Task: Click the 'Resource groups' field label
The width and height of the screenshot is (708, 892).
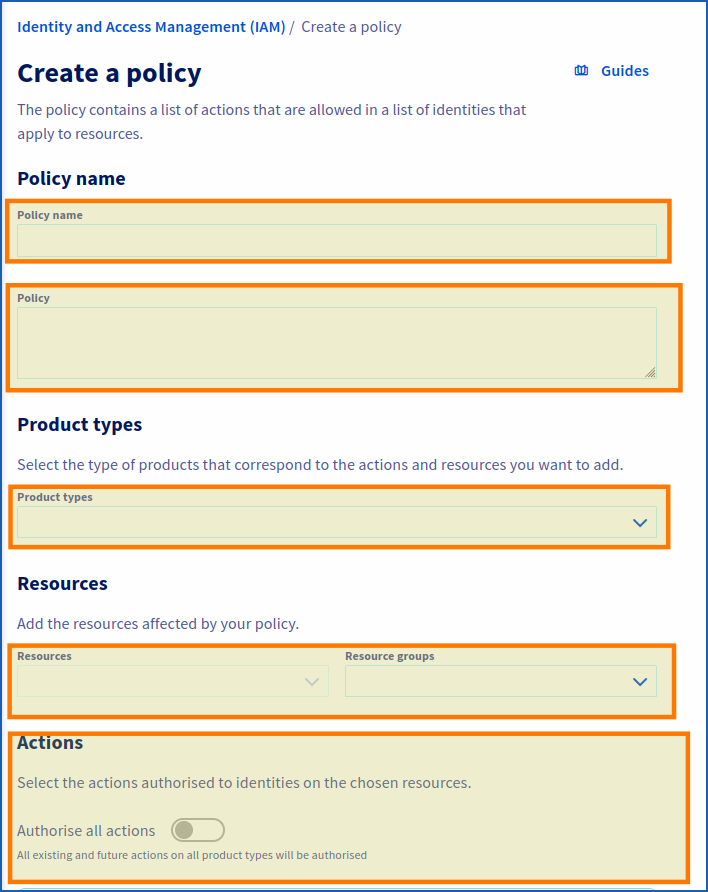Action: click(x=390, y=656)
